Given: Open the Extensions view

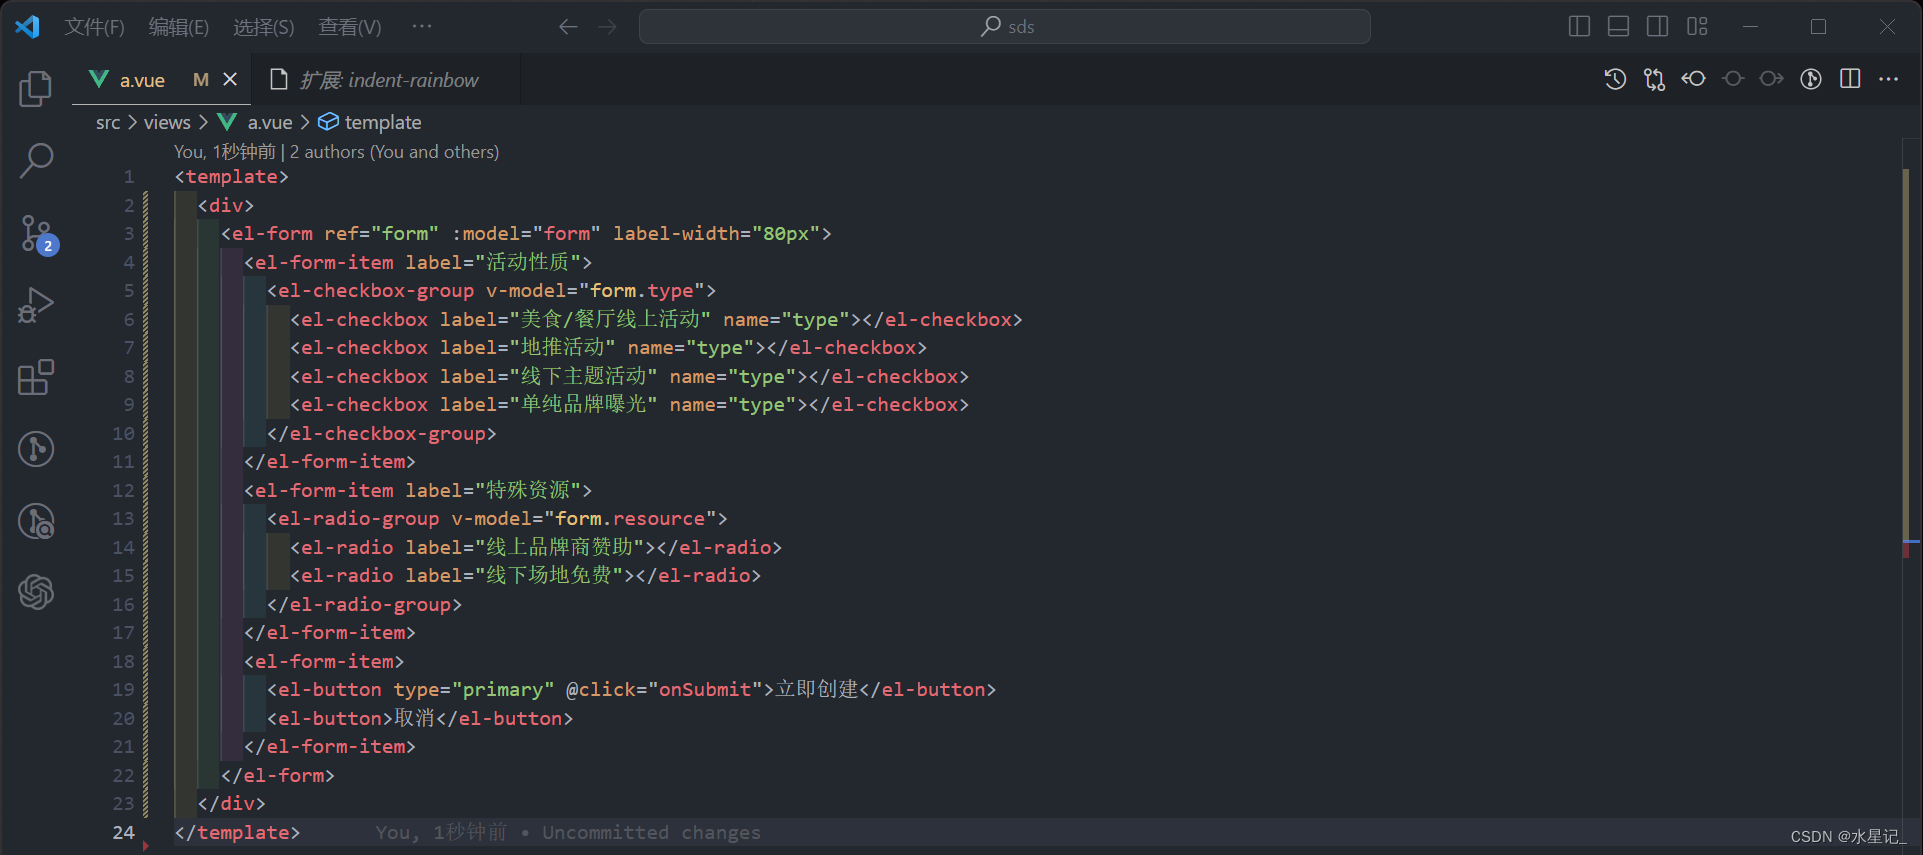Looking at the screenshot, I should [x=36, y=377].
